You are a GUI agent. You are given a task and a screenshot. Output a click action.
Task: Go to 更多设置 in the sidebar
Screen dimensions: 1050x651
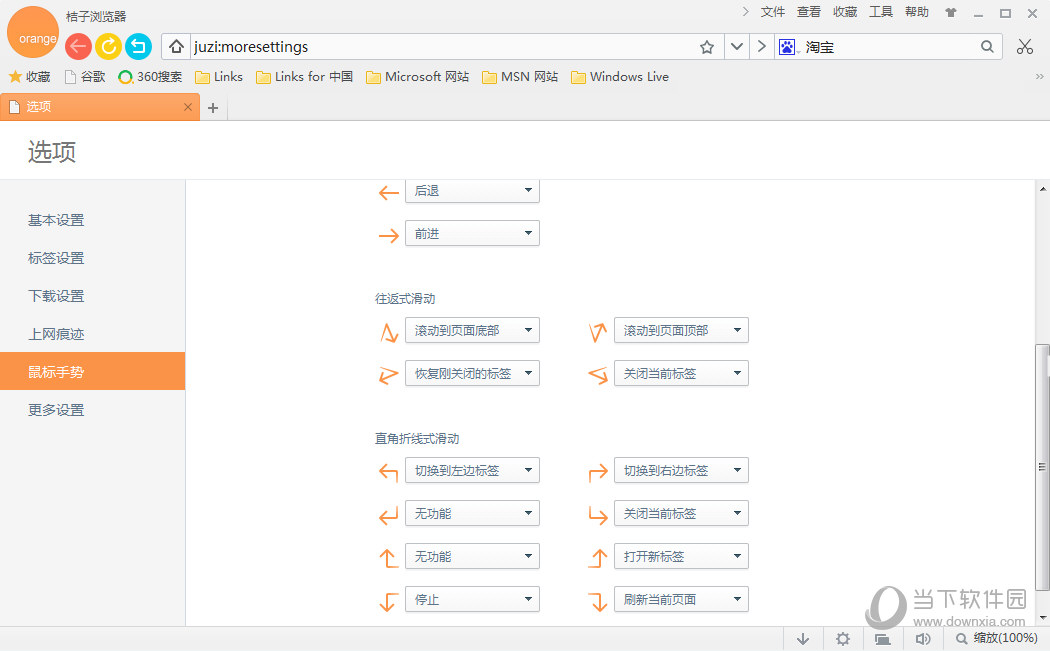click(56, 410)
